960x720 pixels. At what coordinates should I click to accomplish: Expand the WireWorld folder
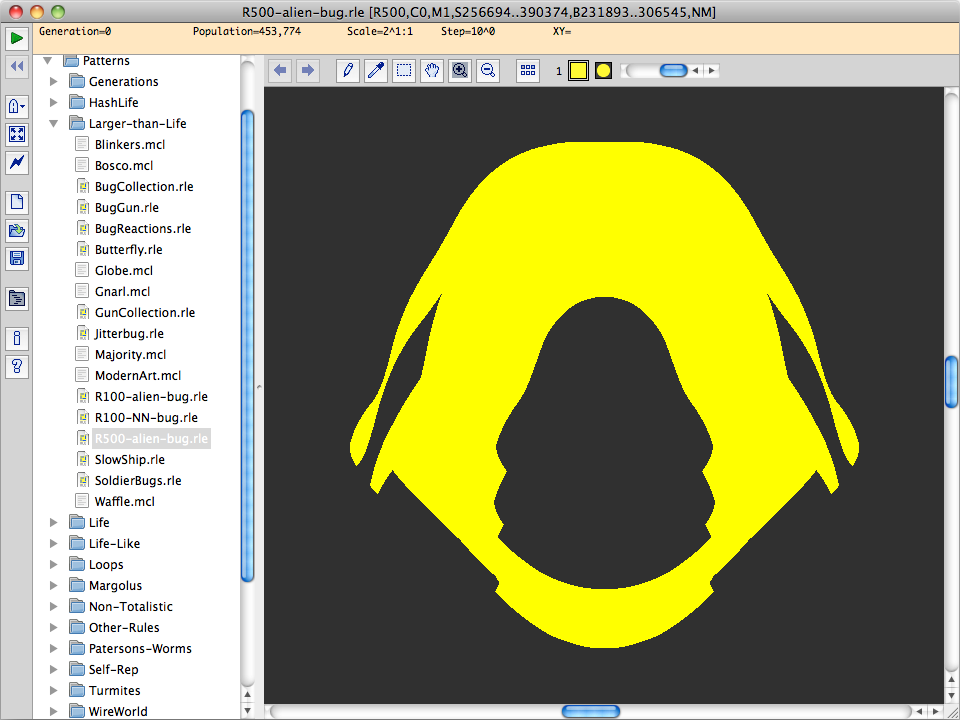coord(54,712)
